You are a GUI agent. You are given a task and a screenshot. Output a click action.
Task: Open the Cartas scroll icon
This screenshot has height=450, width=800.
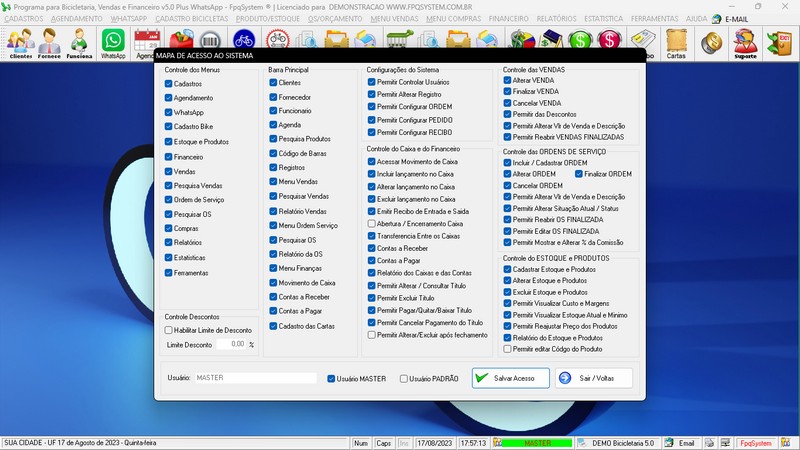(x=676, y=43)
